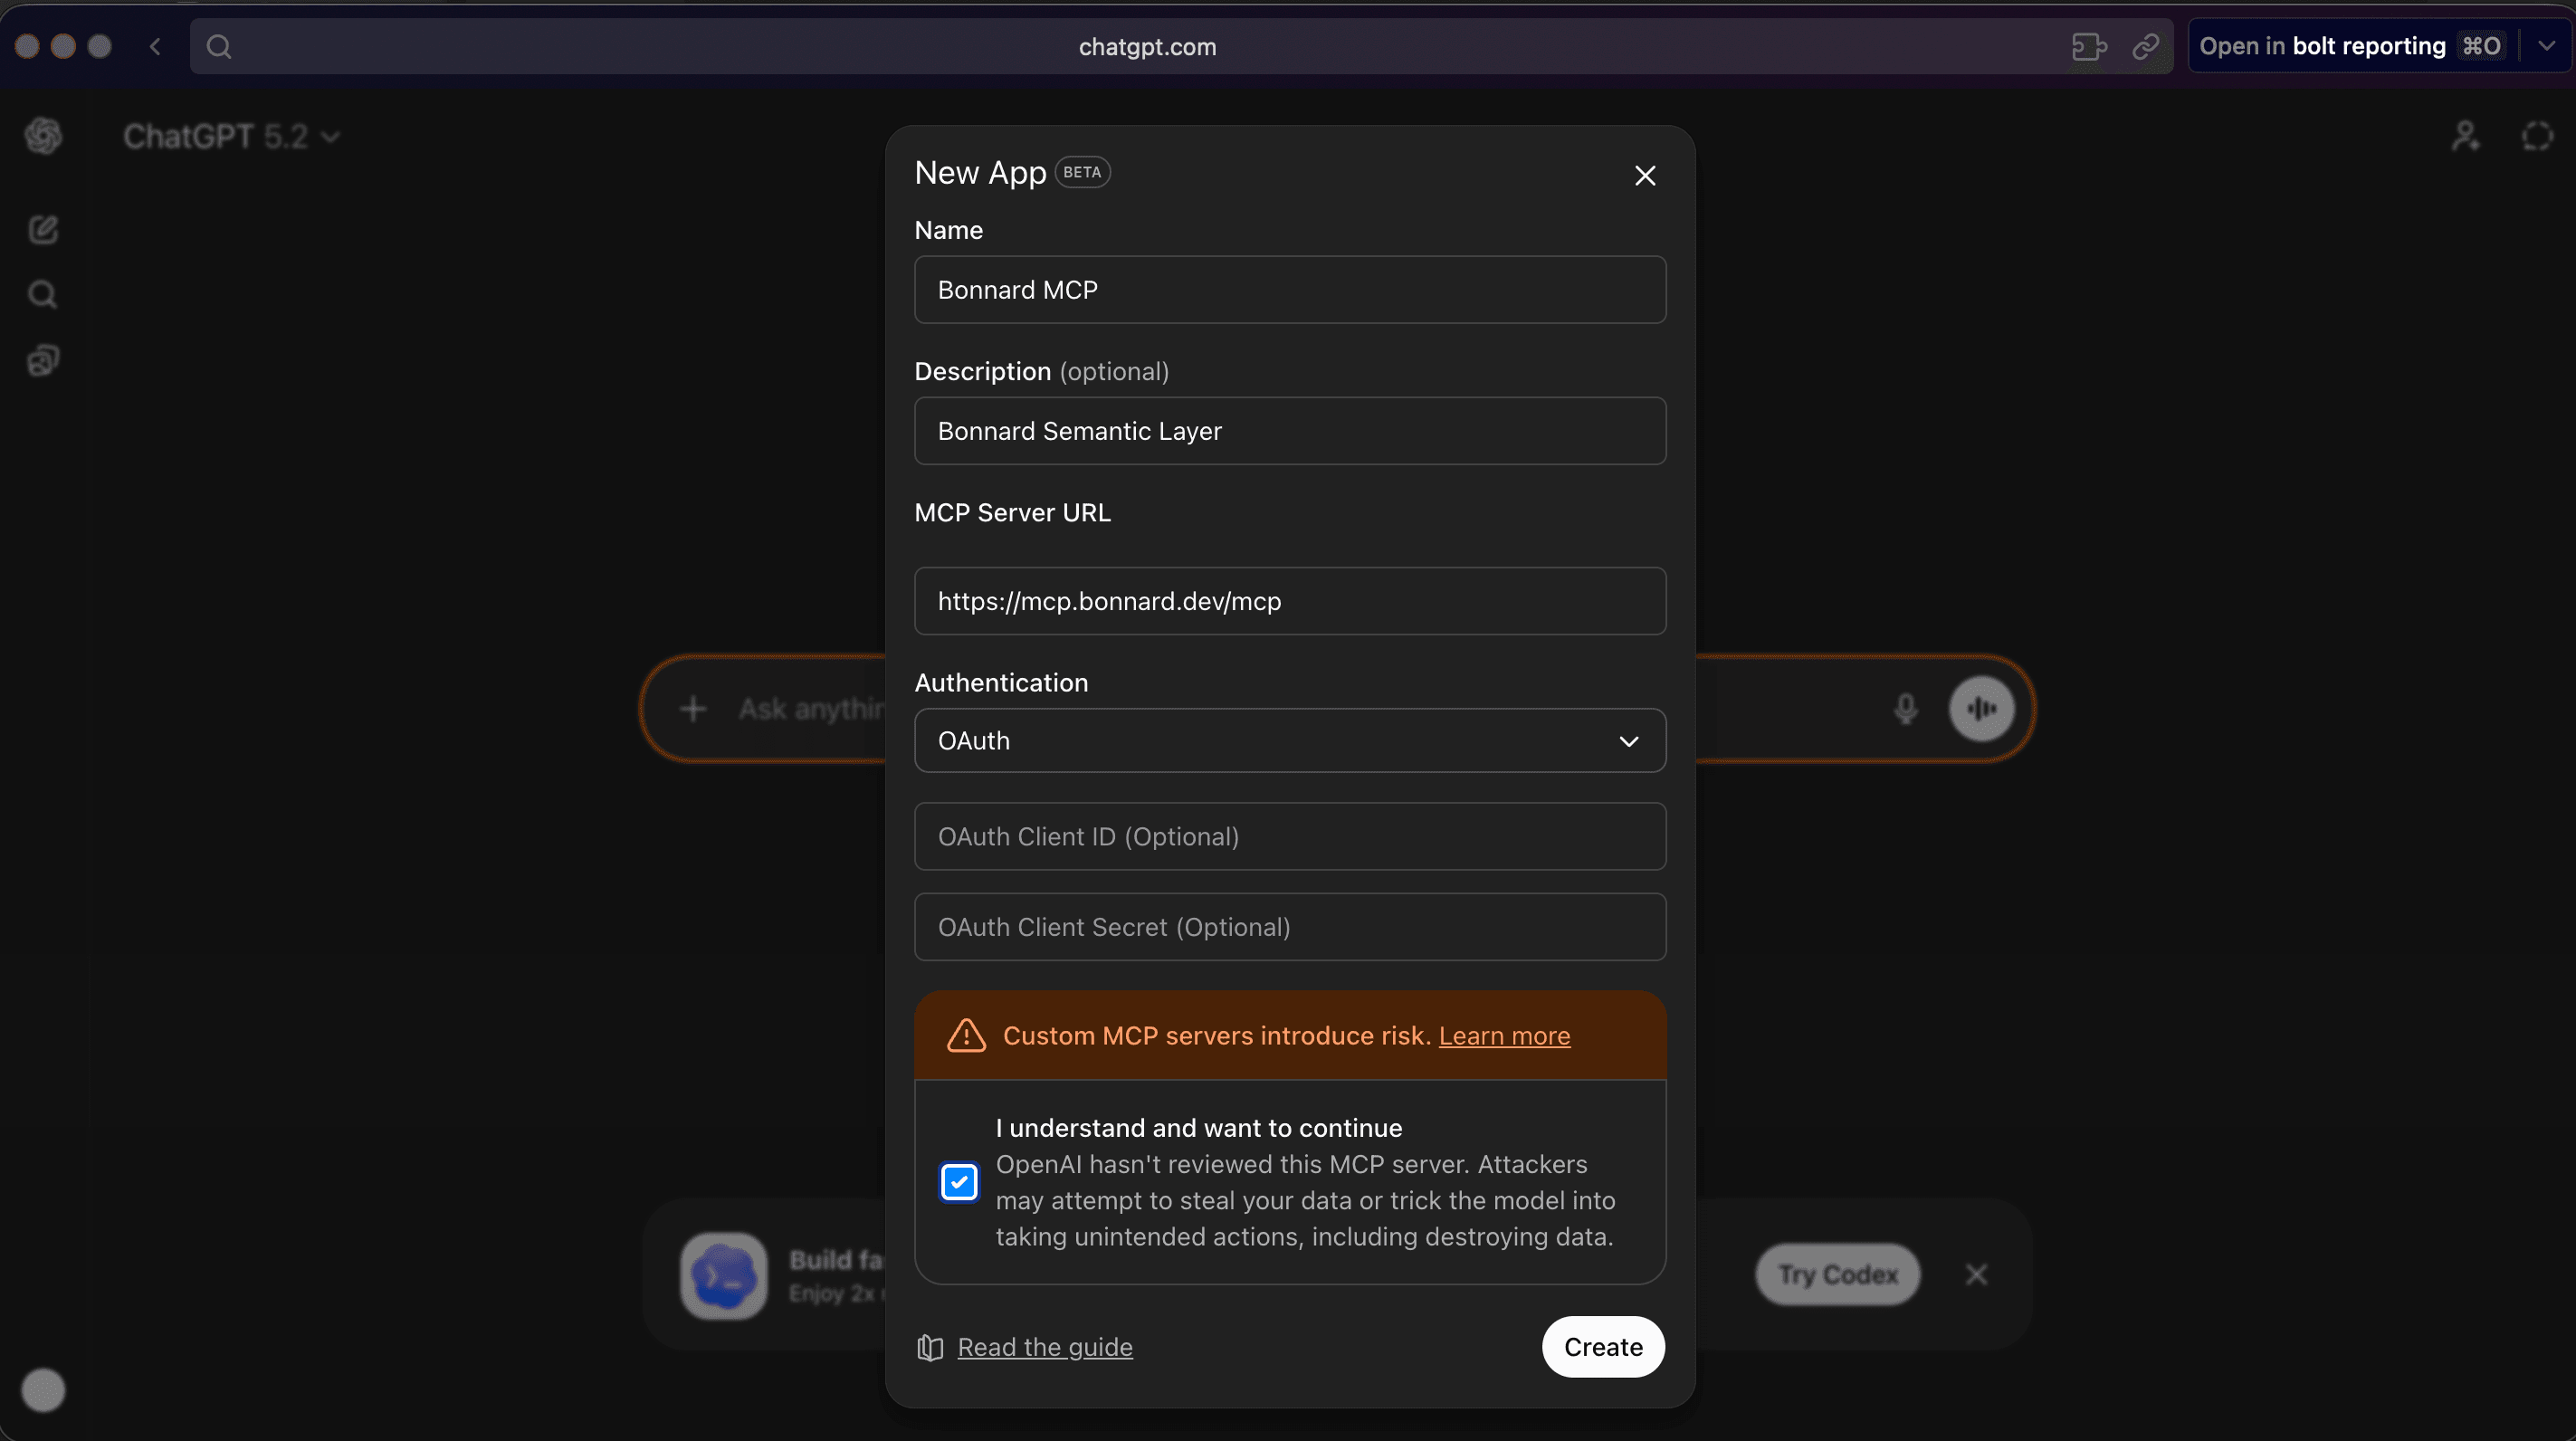The height and width of the screenshot is (1441, 2576).
Task: Click the MCP Server URL input field
Action: click(x=1289, y=601)
